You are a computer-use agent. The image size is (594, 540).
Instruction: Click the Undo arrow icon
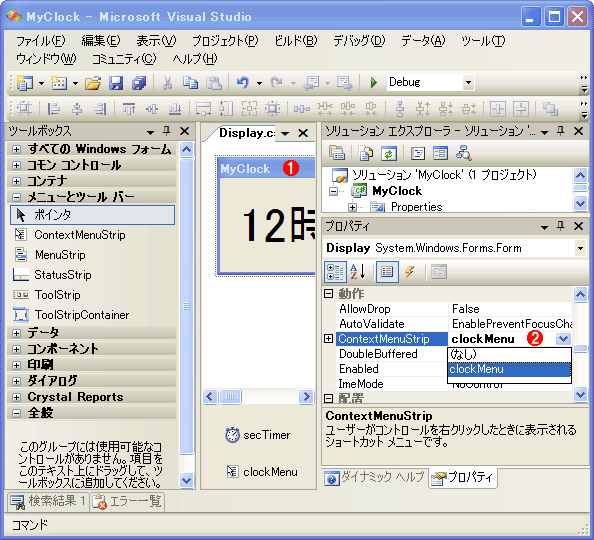coord(243,82)
